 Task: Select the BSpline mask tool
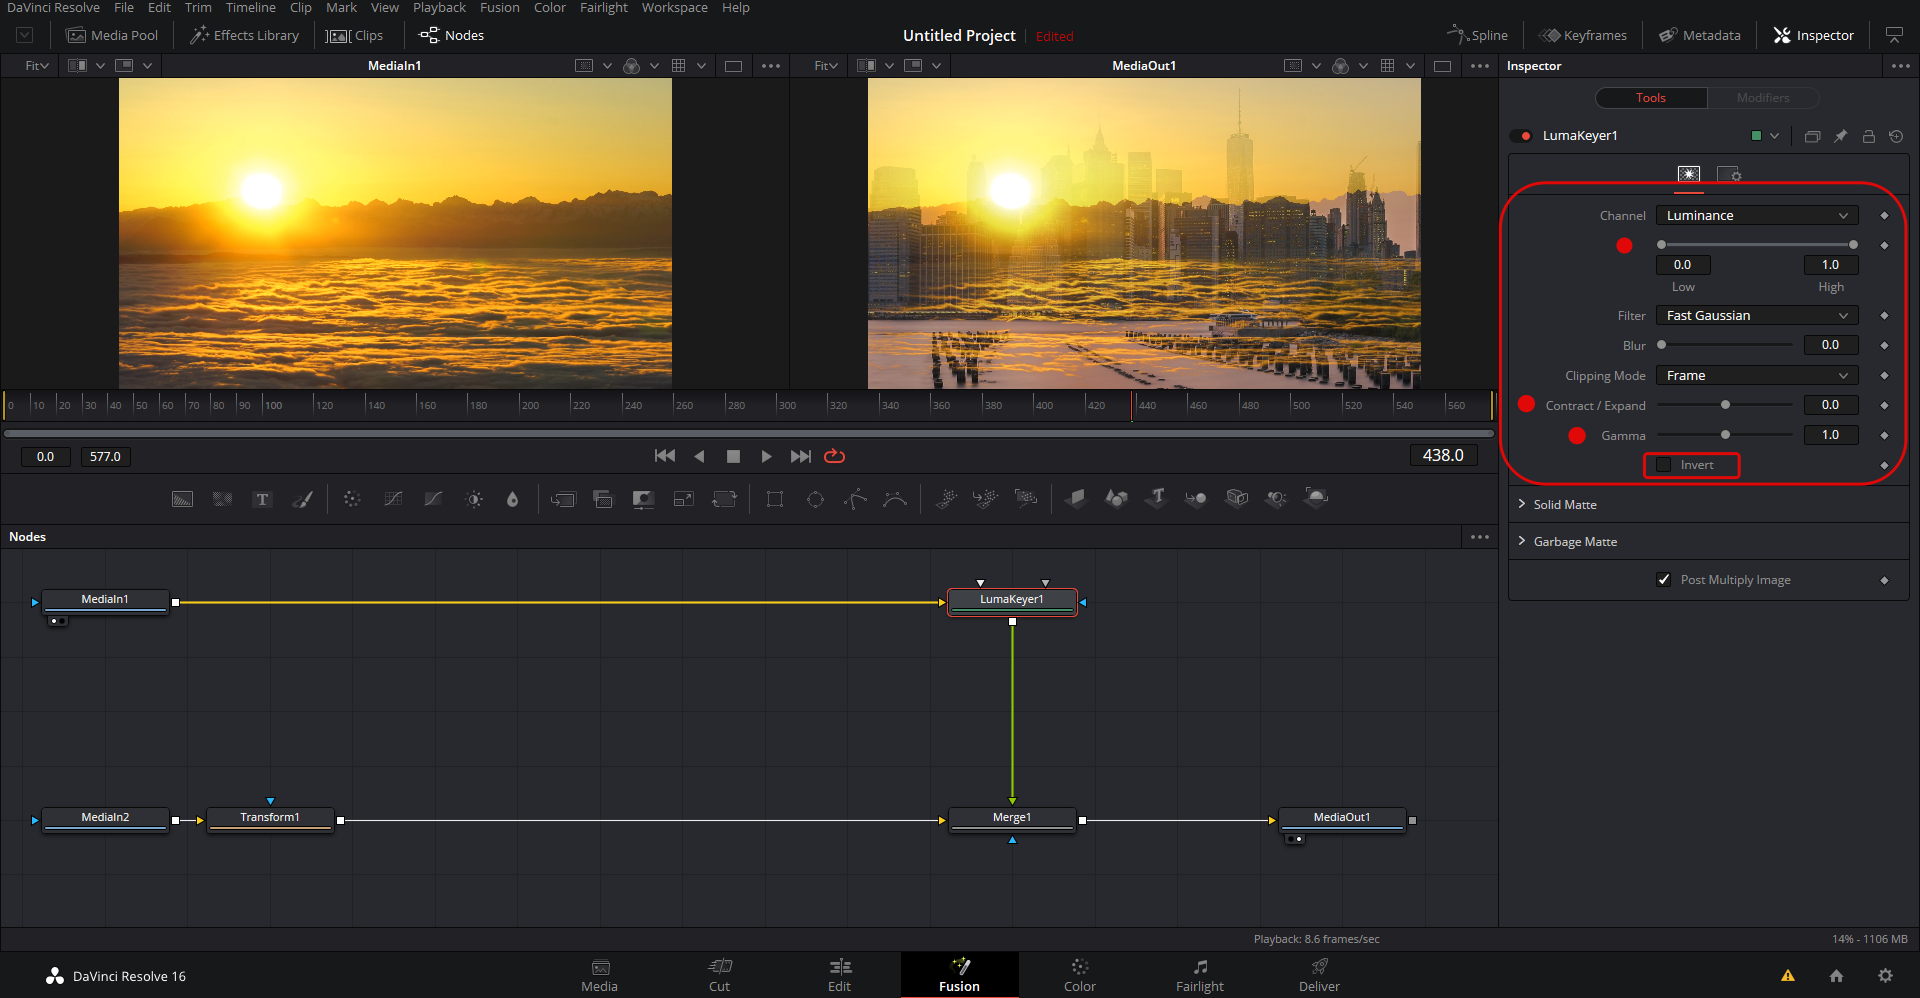tap(895, 499)
